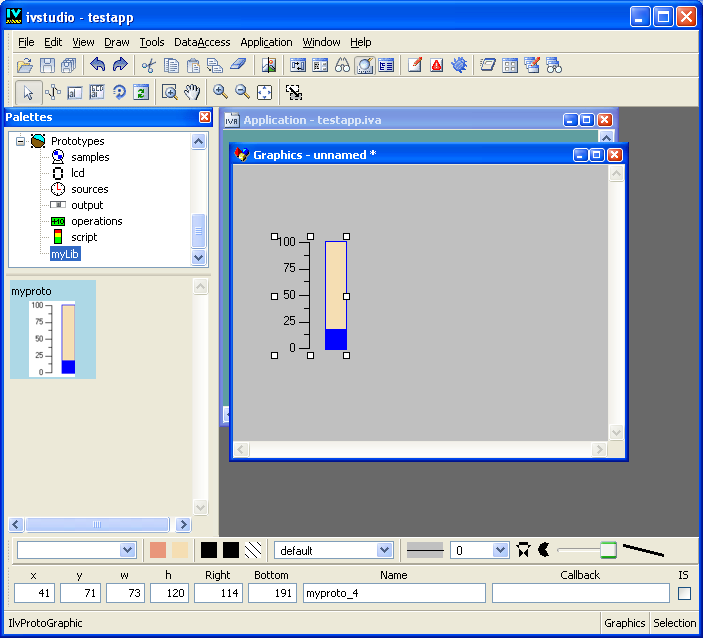Open the line width dropdown showing 0
The height and width of the screenshot is (638, 703).
click(x=500, y=550)
